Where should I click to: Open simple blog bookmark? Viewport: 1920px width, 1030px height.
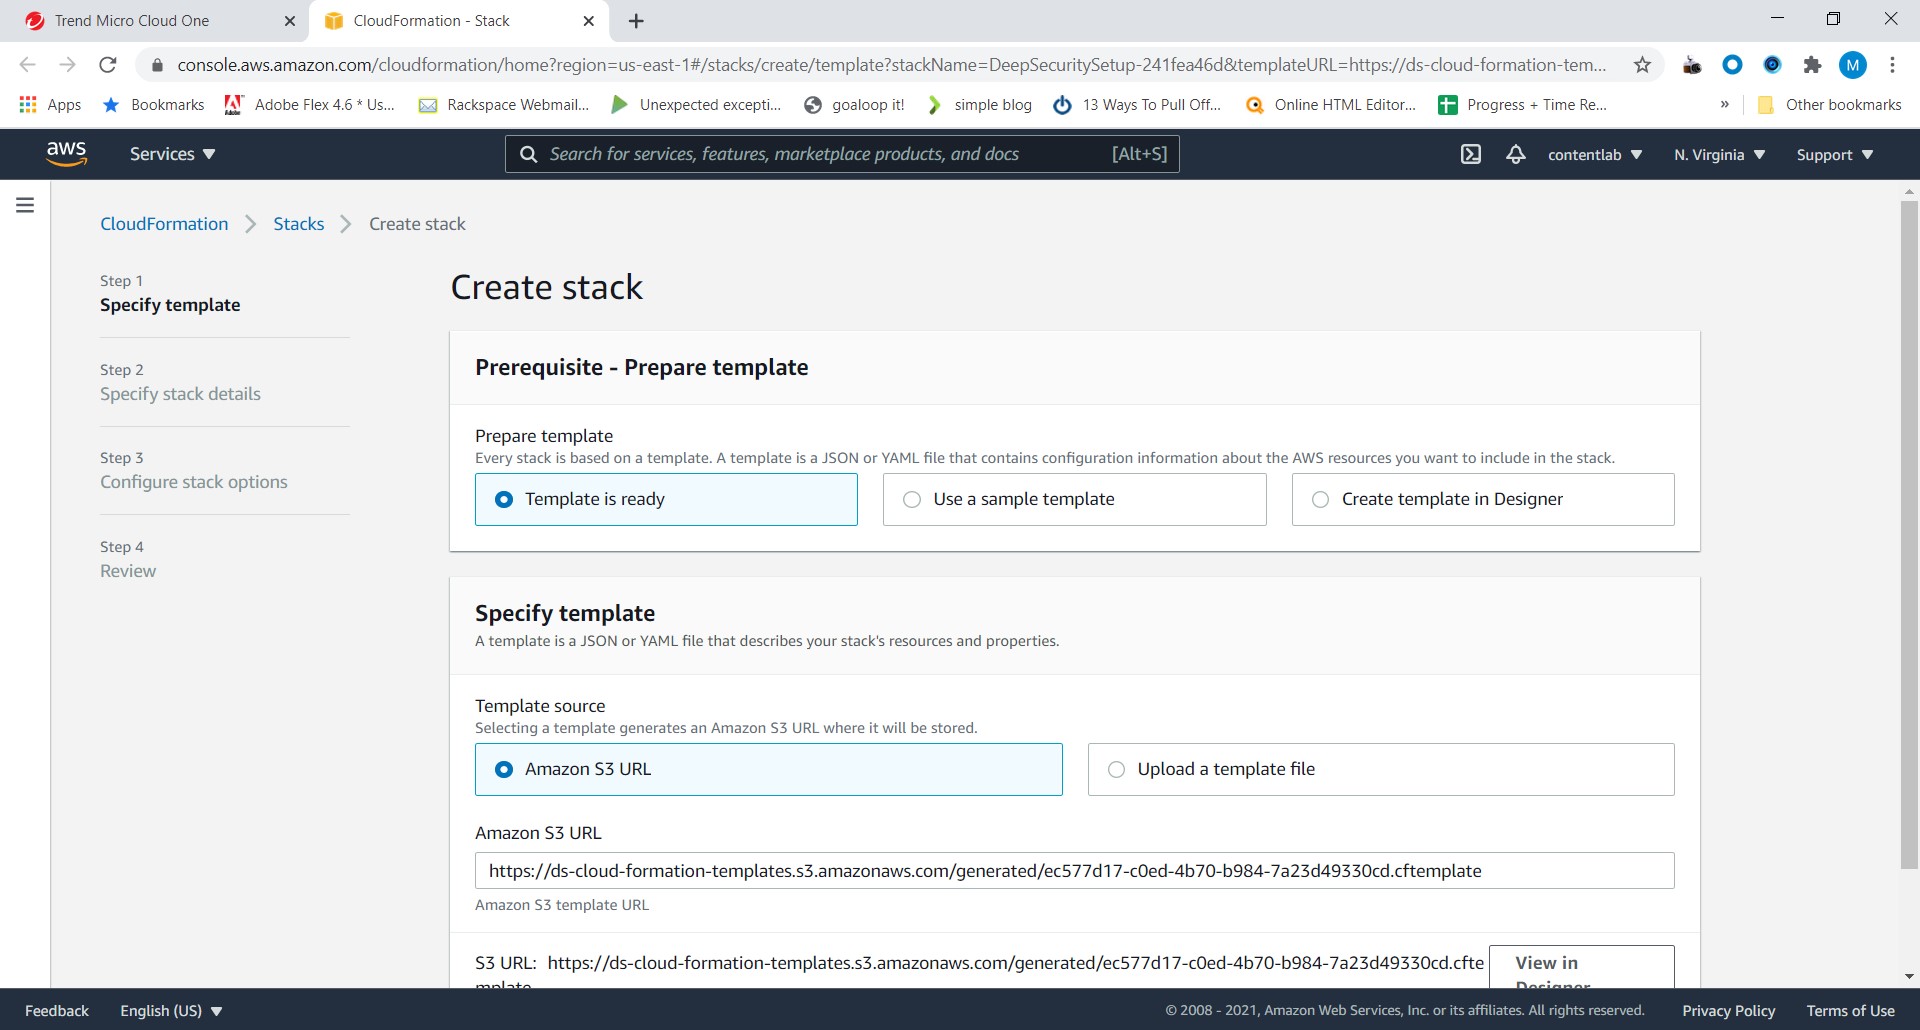point(980,105)
